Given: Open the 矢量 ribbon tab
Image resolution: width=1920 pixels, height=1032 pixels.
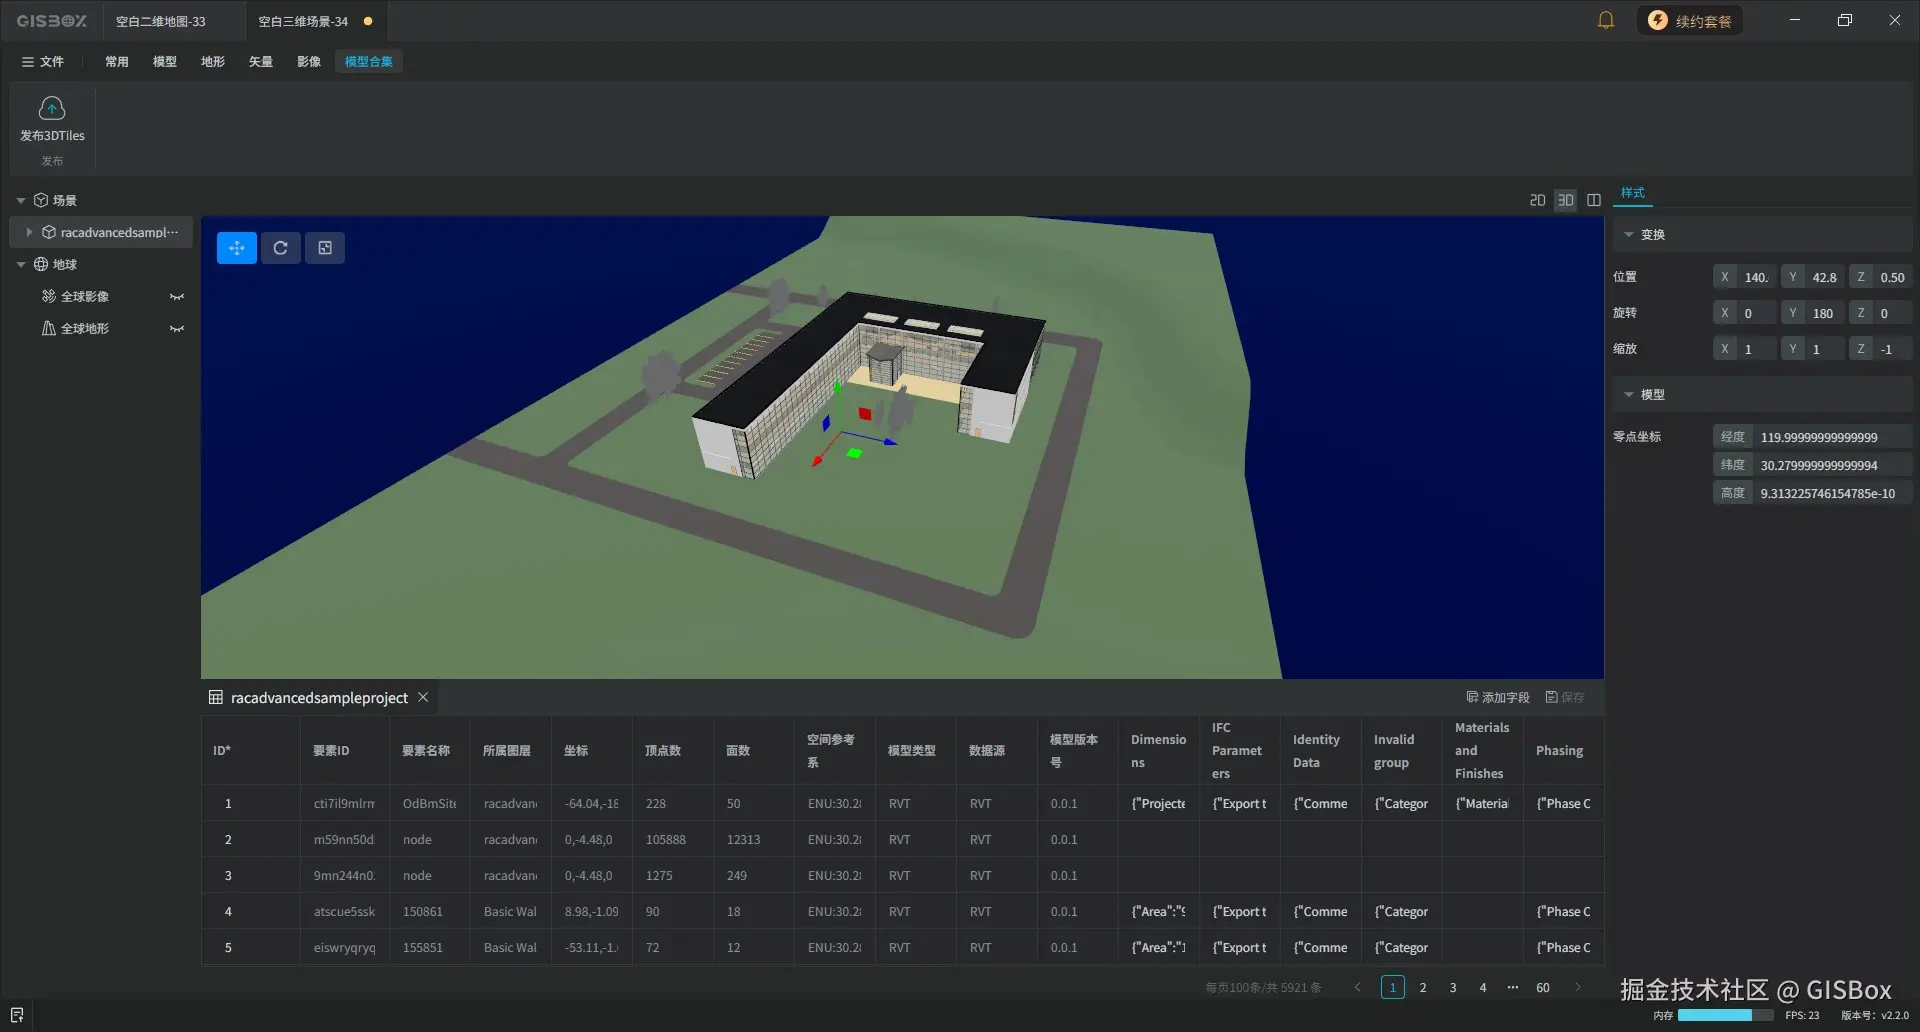Looking at the screenshot, I should [261, 62].
